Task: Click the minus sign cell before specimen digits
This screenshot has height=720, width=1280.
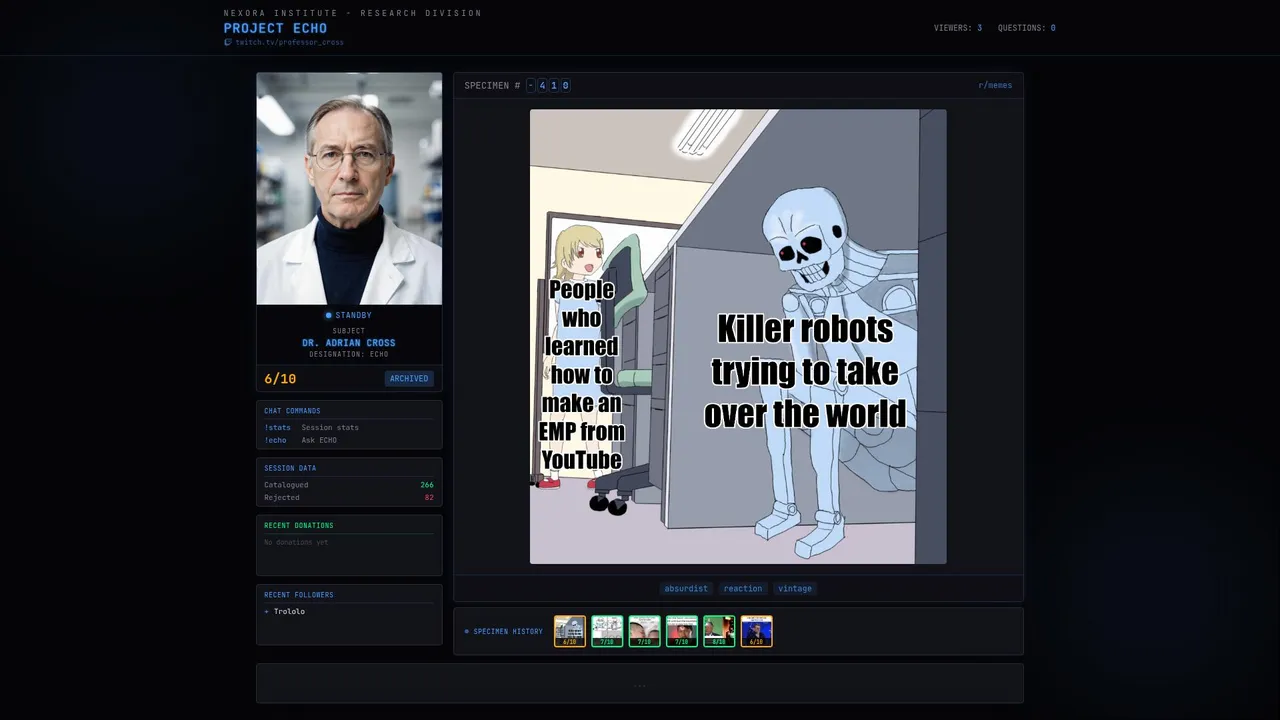Action: click(x=531, y=86)
